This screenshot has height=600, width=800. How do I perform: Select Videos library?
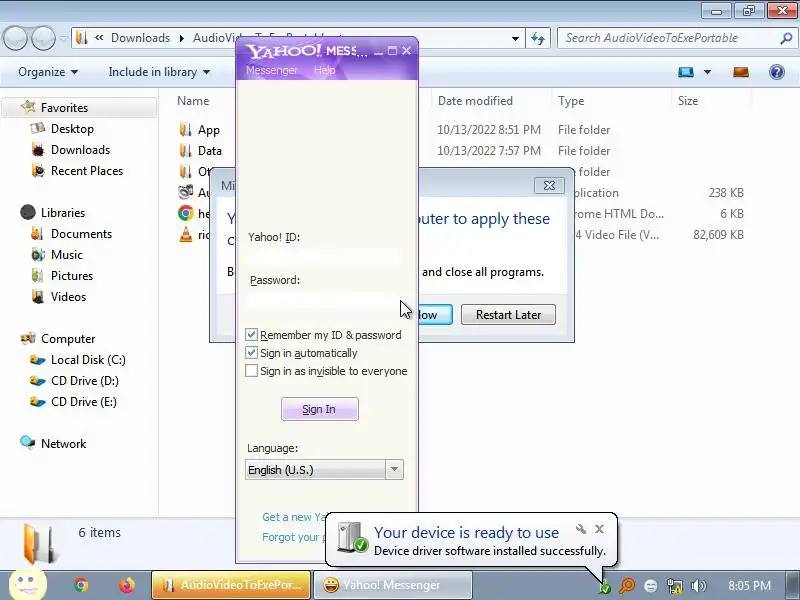(68, 296)
